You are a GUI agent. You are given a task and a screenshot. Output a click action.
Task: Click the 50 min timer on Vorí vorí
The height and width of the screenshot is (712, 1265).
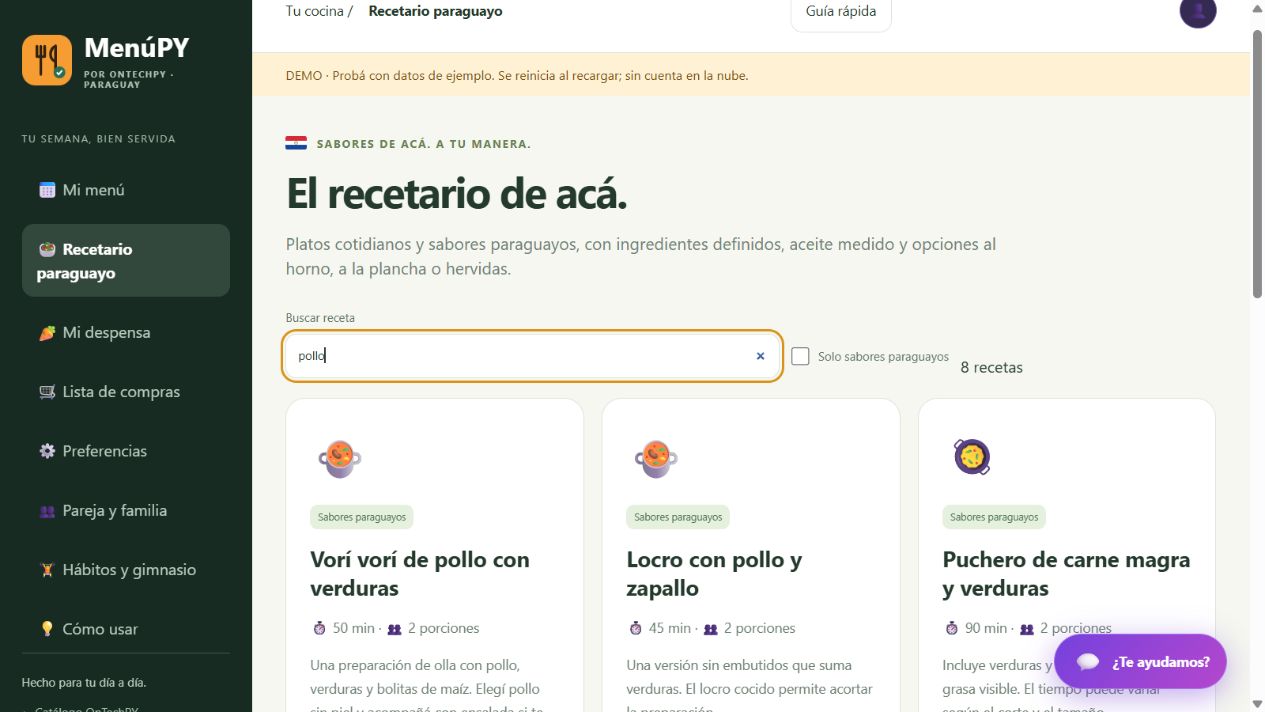(343, 628)
